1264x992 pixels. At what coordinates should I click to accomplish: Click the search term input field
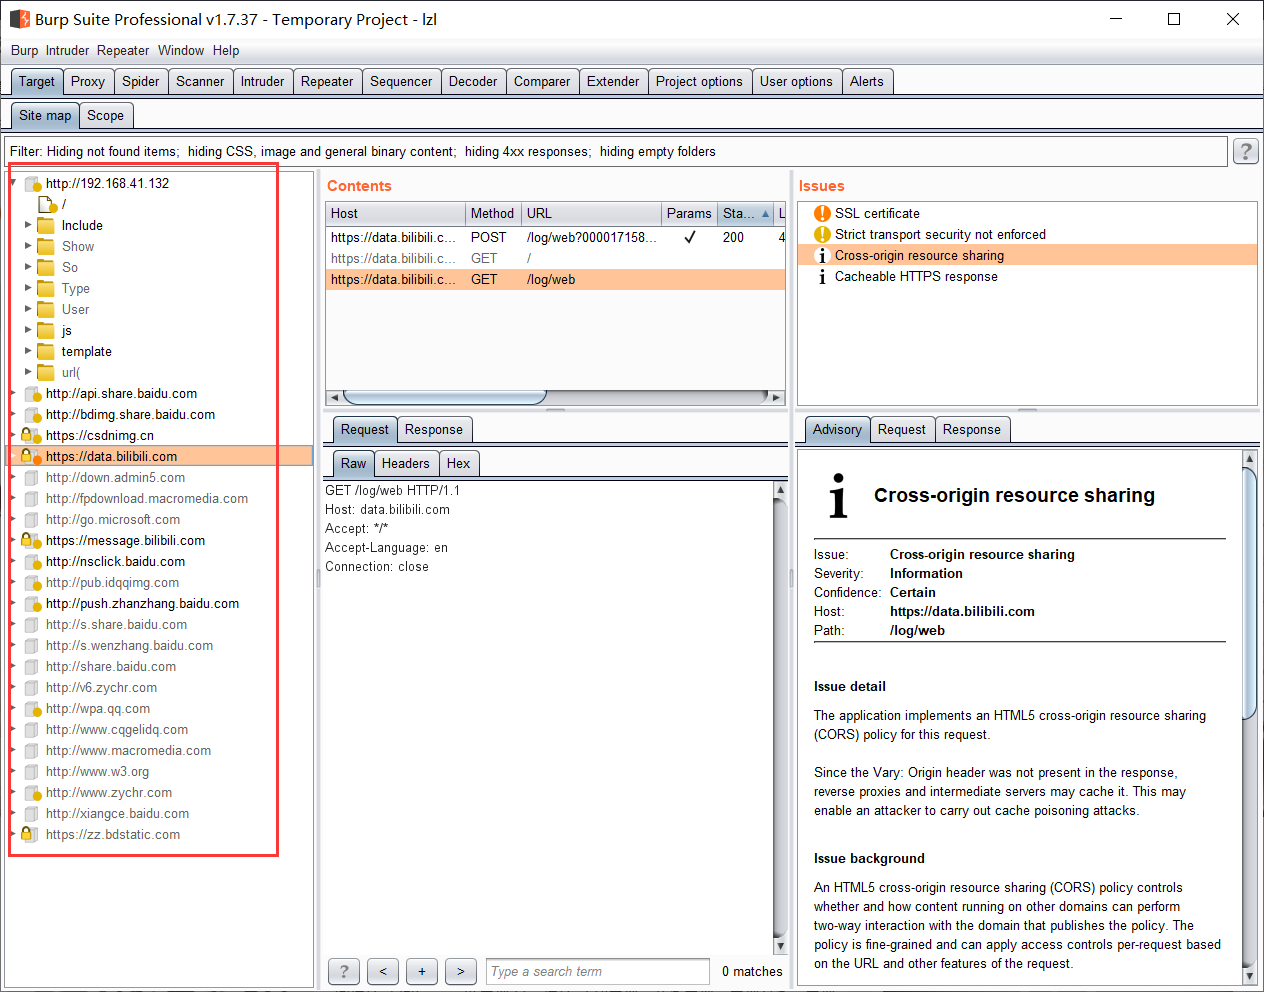pyautogui.click(x=597, y=971)
